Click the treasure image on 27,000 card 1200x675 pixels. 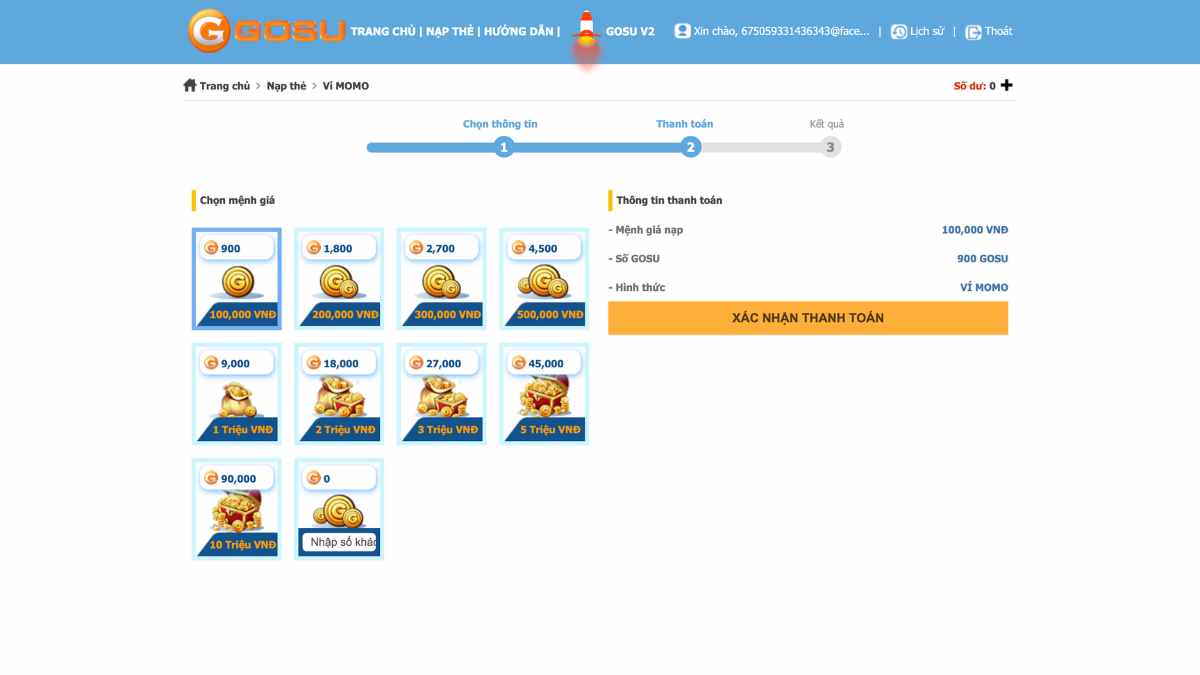point(441,399)
